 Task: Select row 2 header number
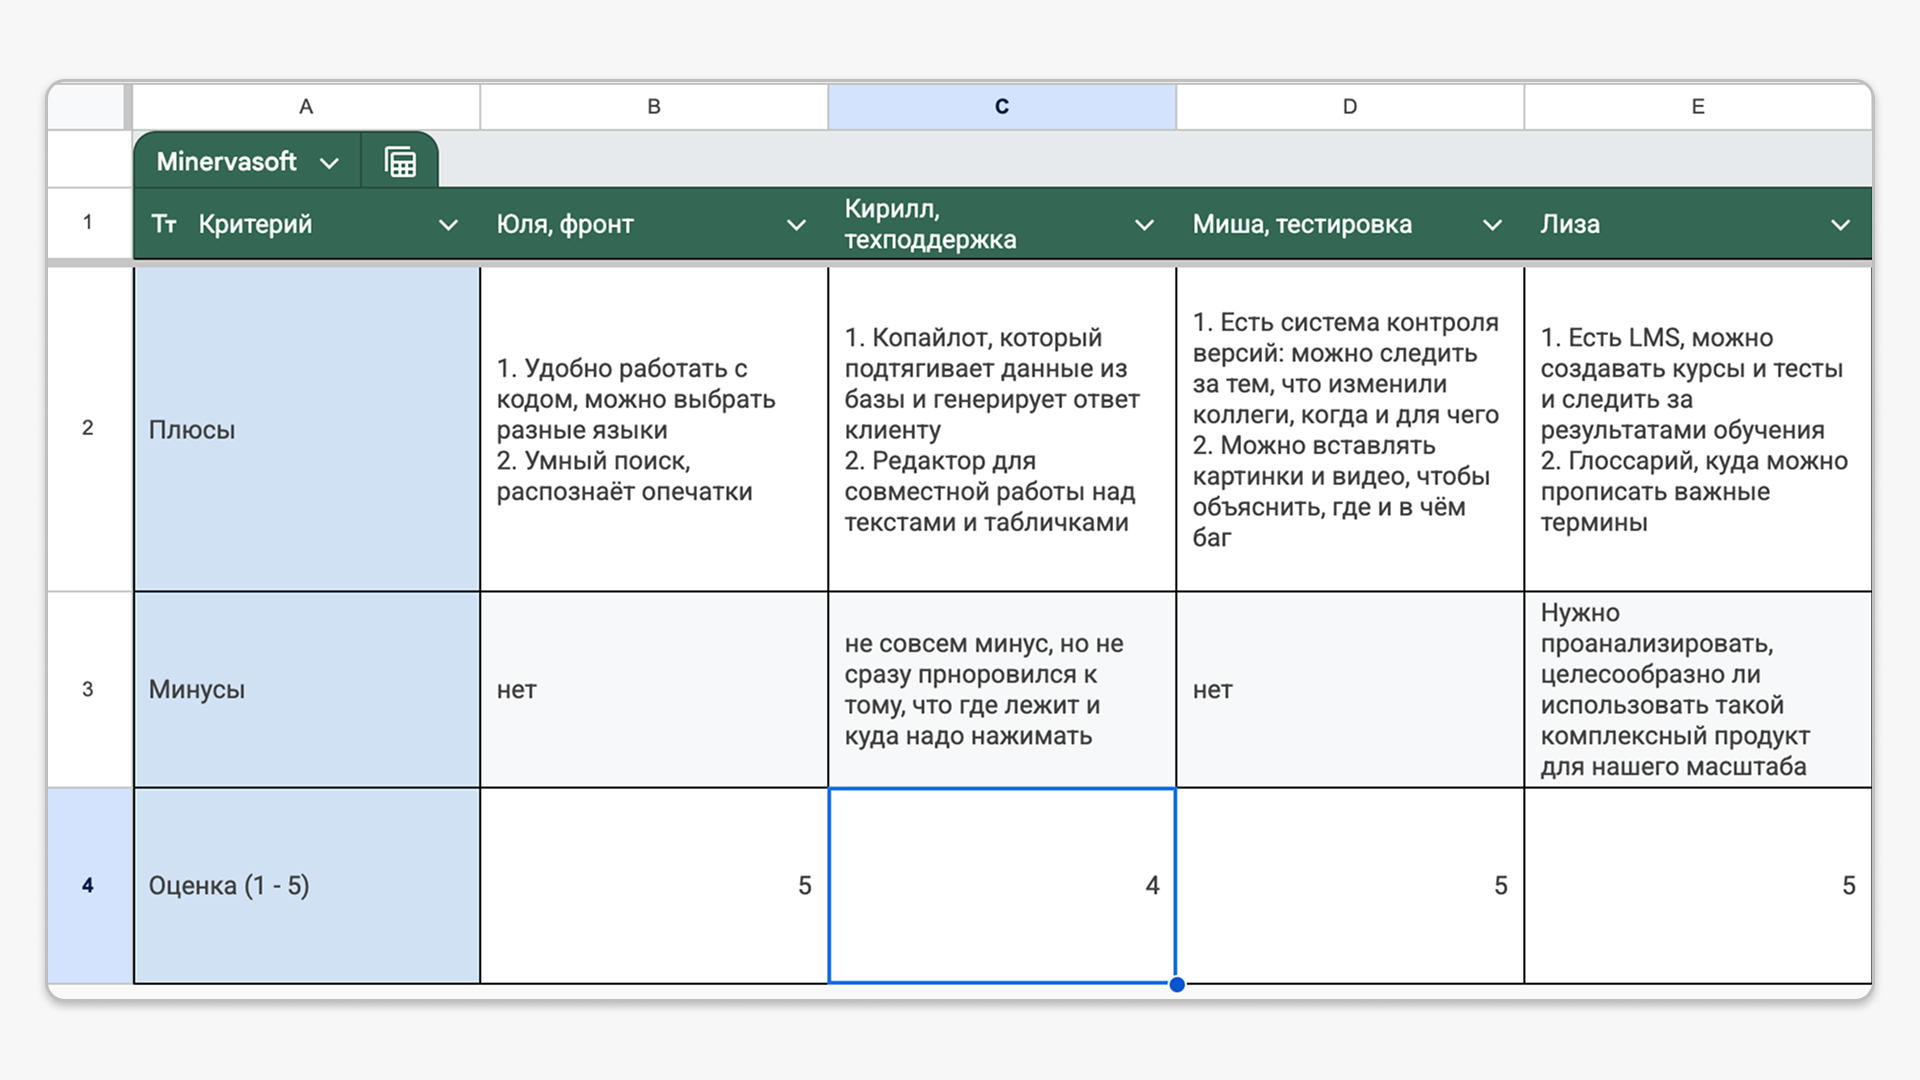[x=88, y=428]
